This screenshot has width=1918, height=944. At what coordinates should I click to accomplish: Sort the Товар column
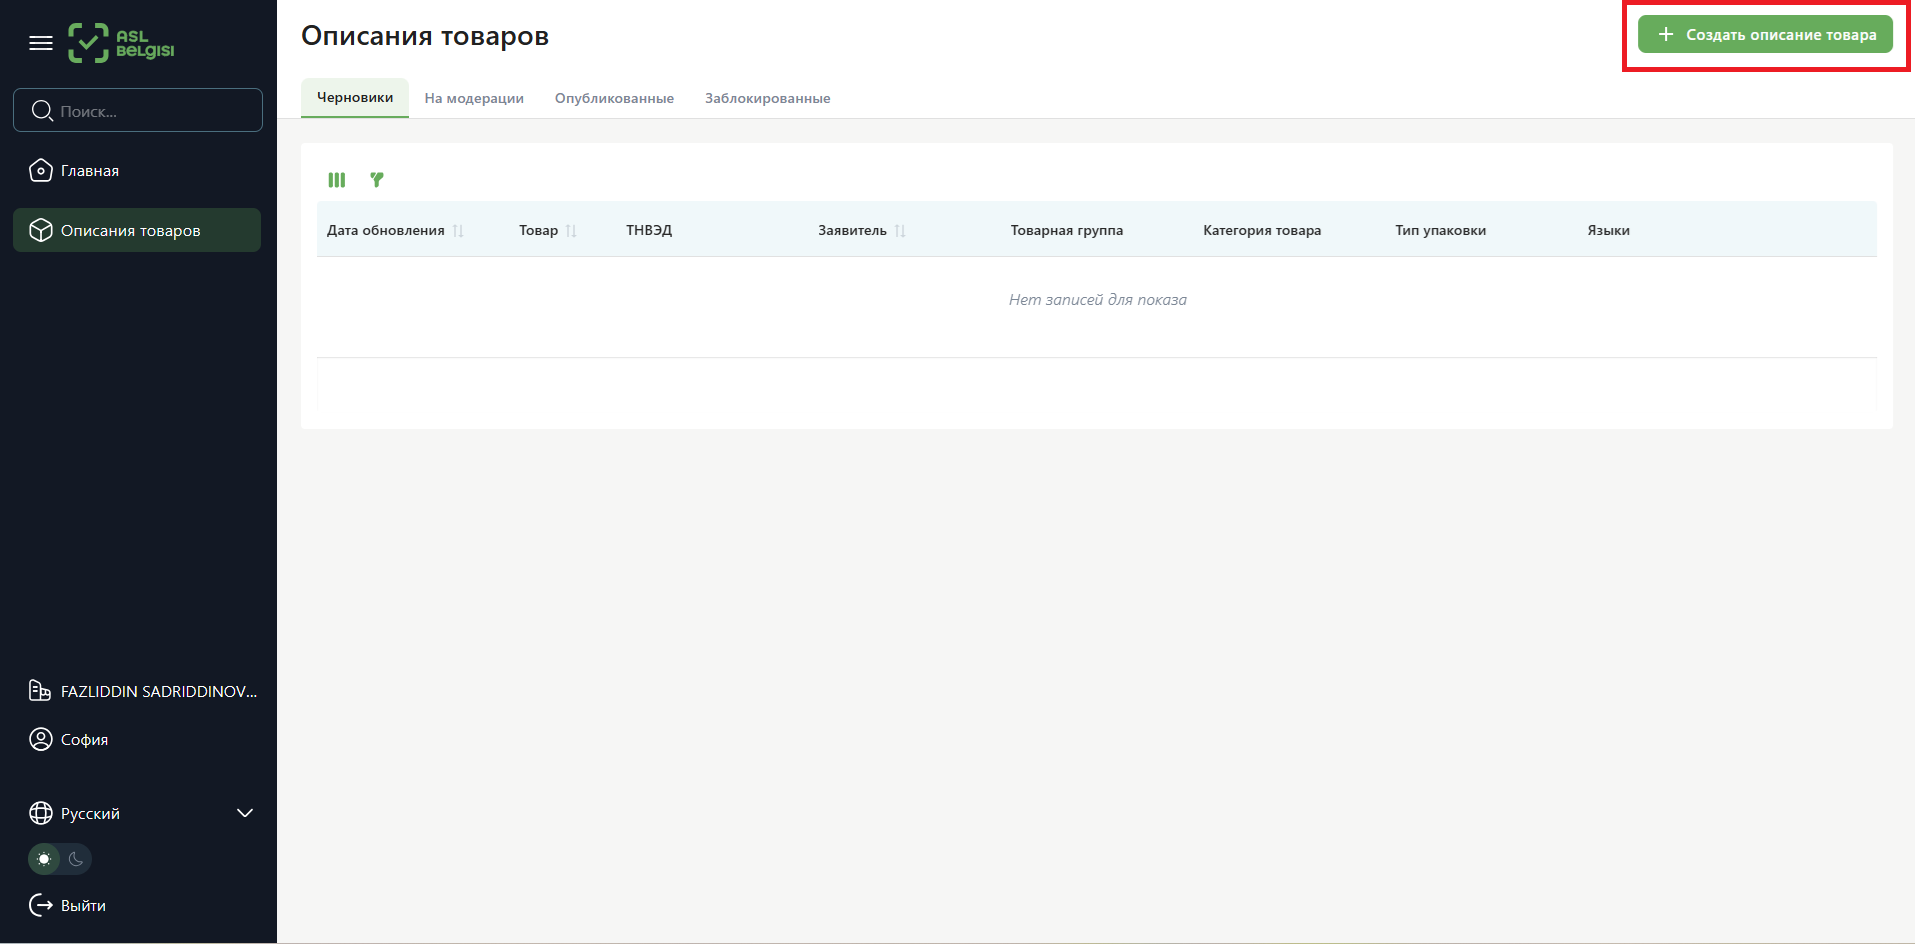point(571,231)
